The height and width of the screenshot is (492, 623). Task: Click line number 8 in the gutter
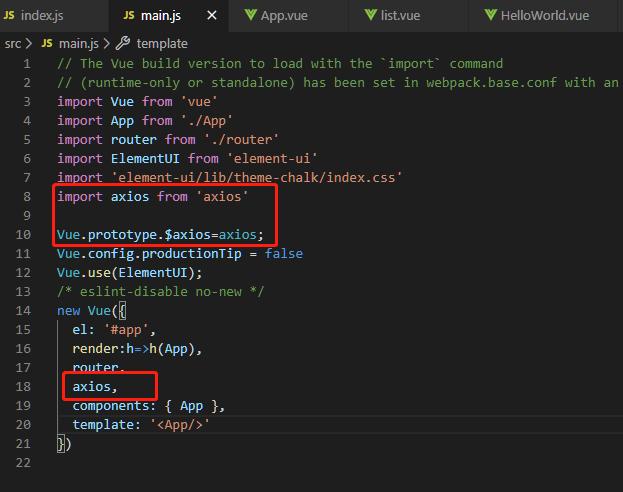[x=29, y=197]
